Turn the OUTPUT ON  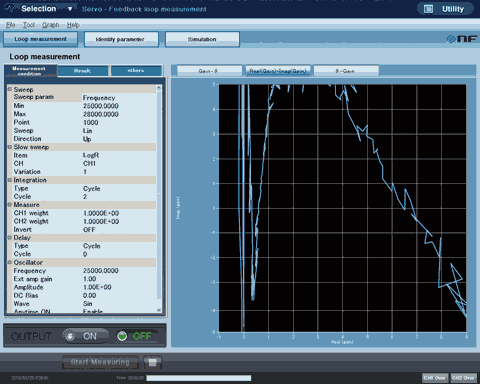click(85, 336)
